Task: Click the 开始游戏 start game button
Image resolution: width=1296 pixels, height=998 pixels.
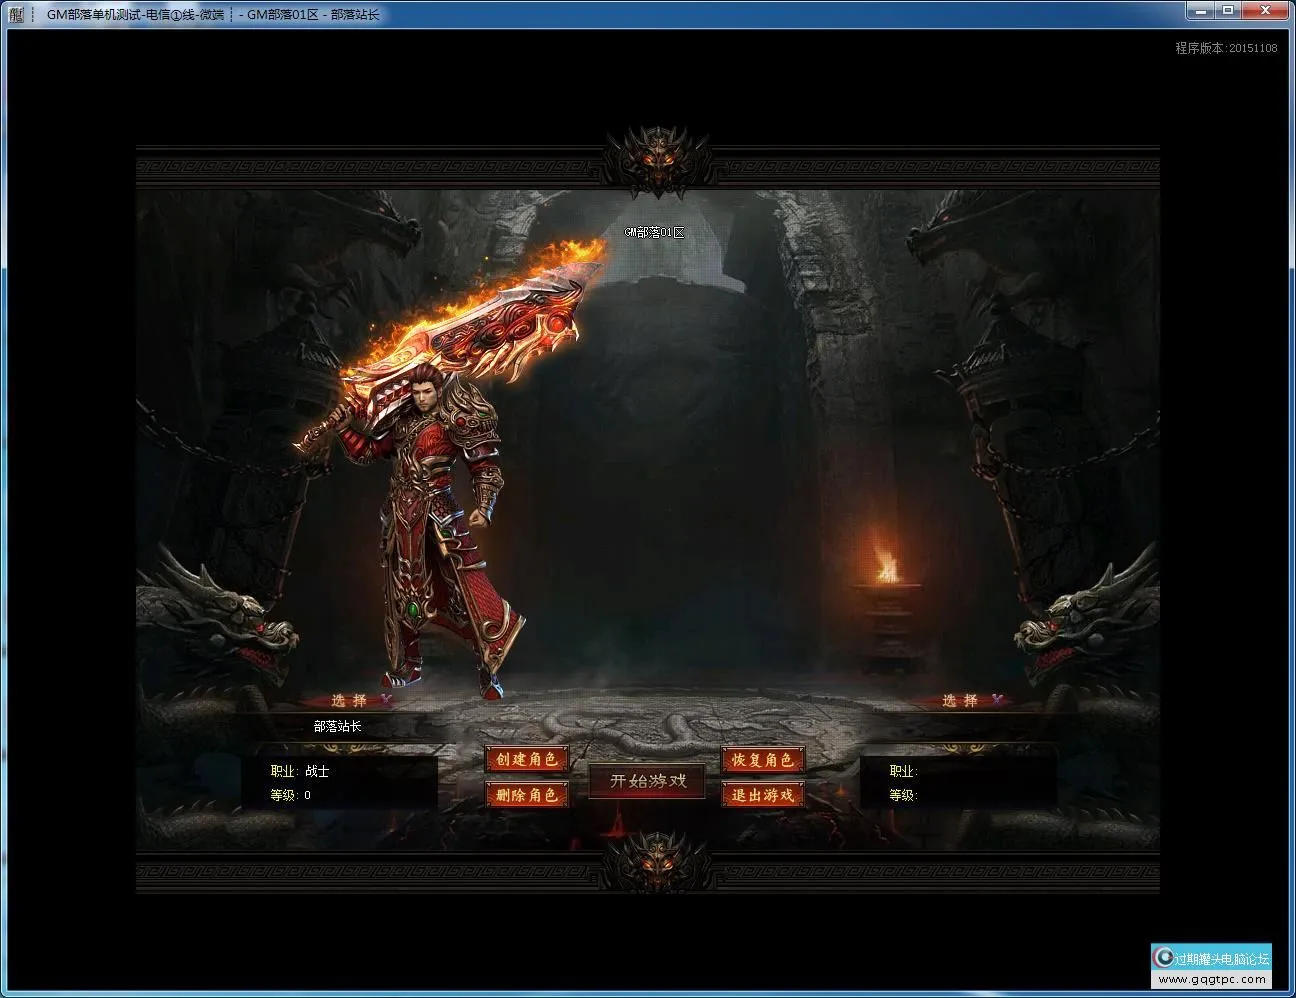Action: (x=647, y=781)
